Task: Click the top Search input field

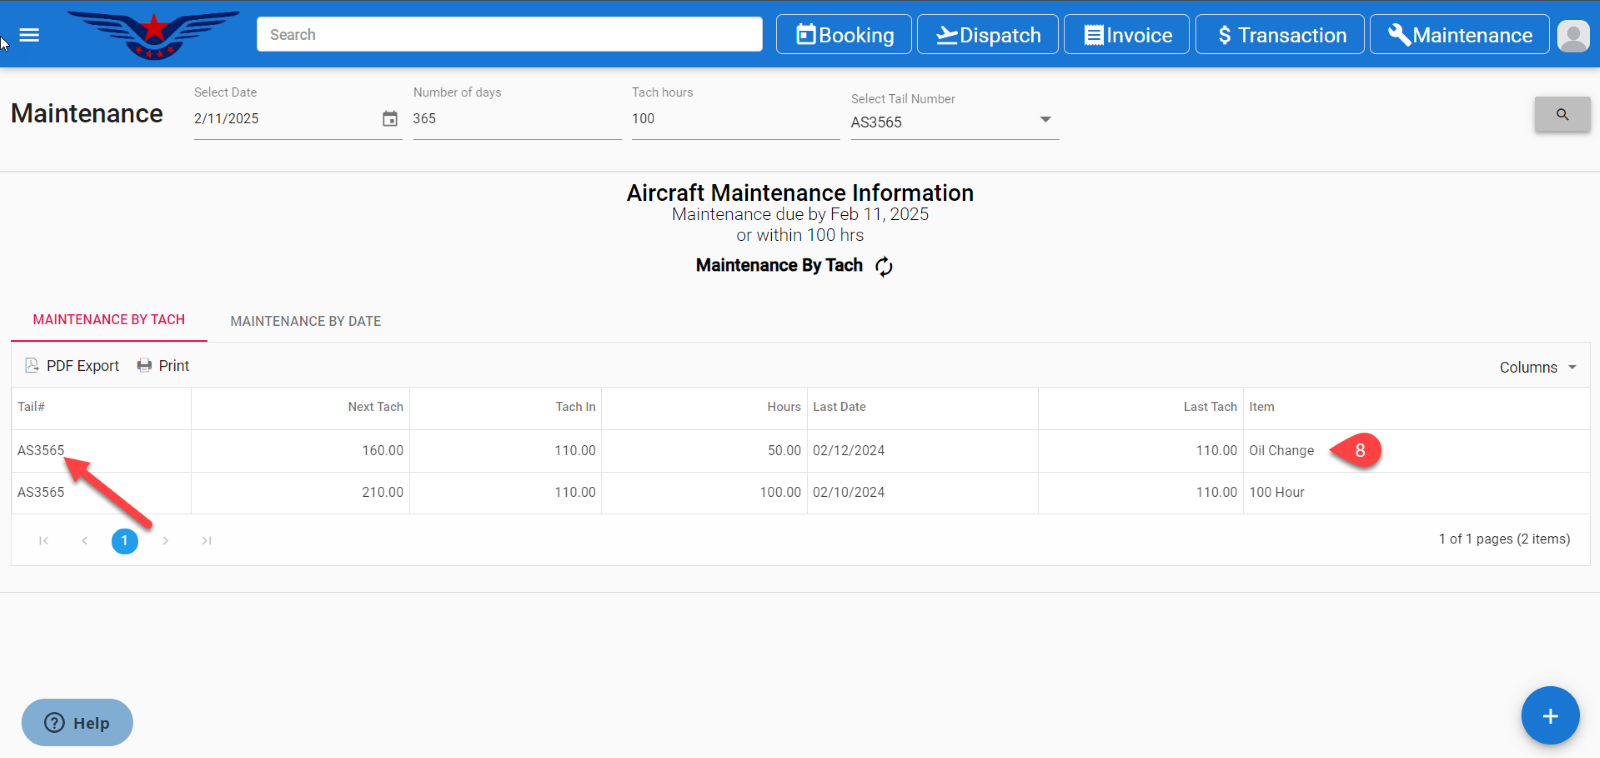Action: point(509,35)
